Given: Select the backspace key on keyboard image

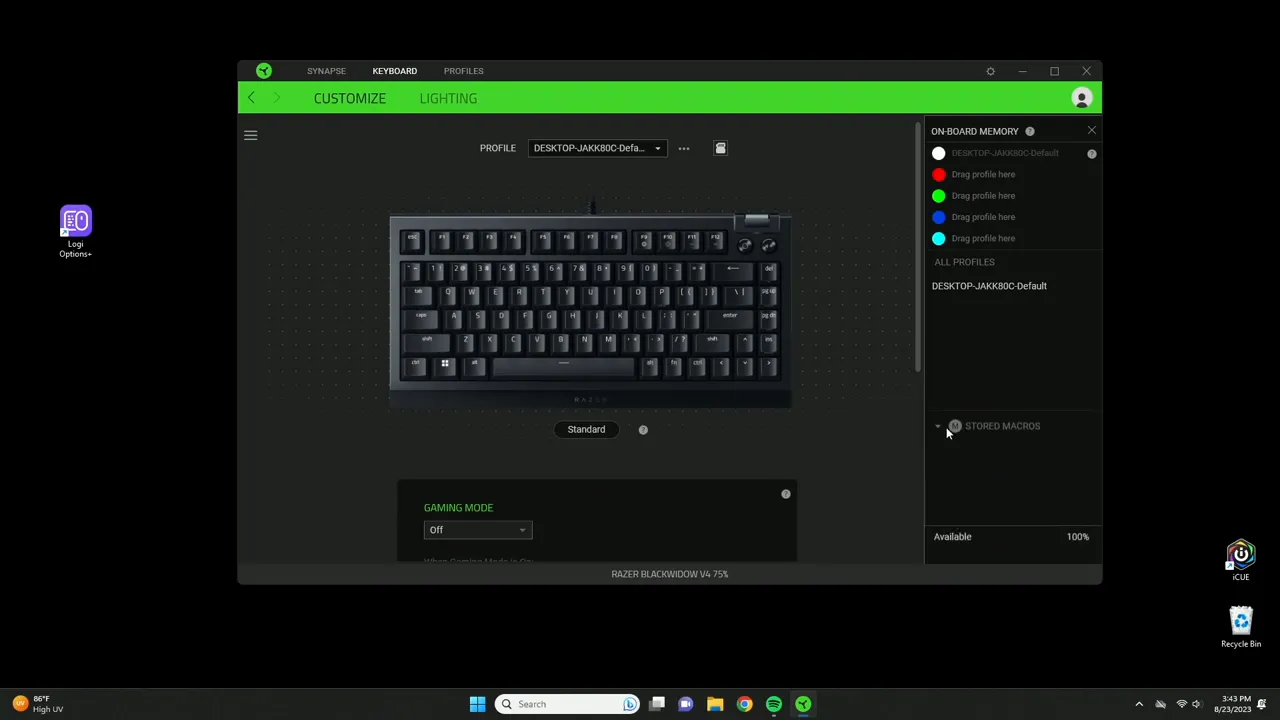Looking at the screenshot, I should 734,270.
